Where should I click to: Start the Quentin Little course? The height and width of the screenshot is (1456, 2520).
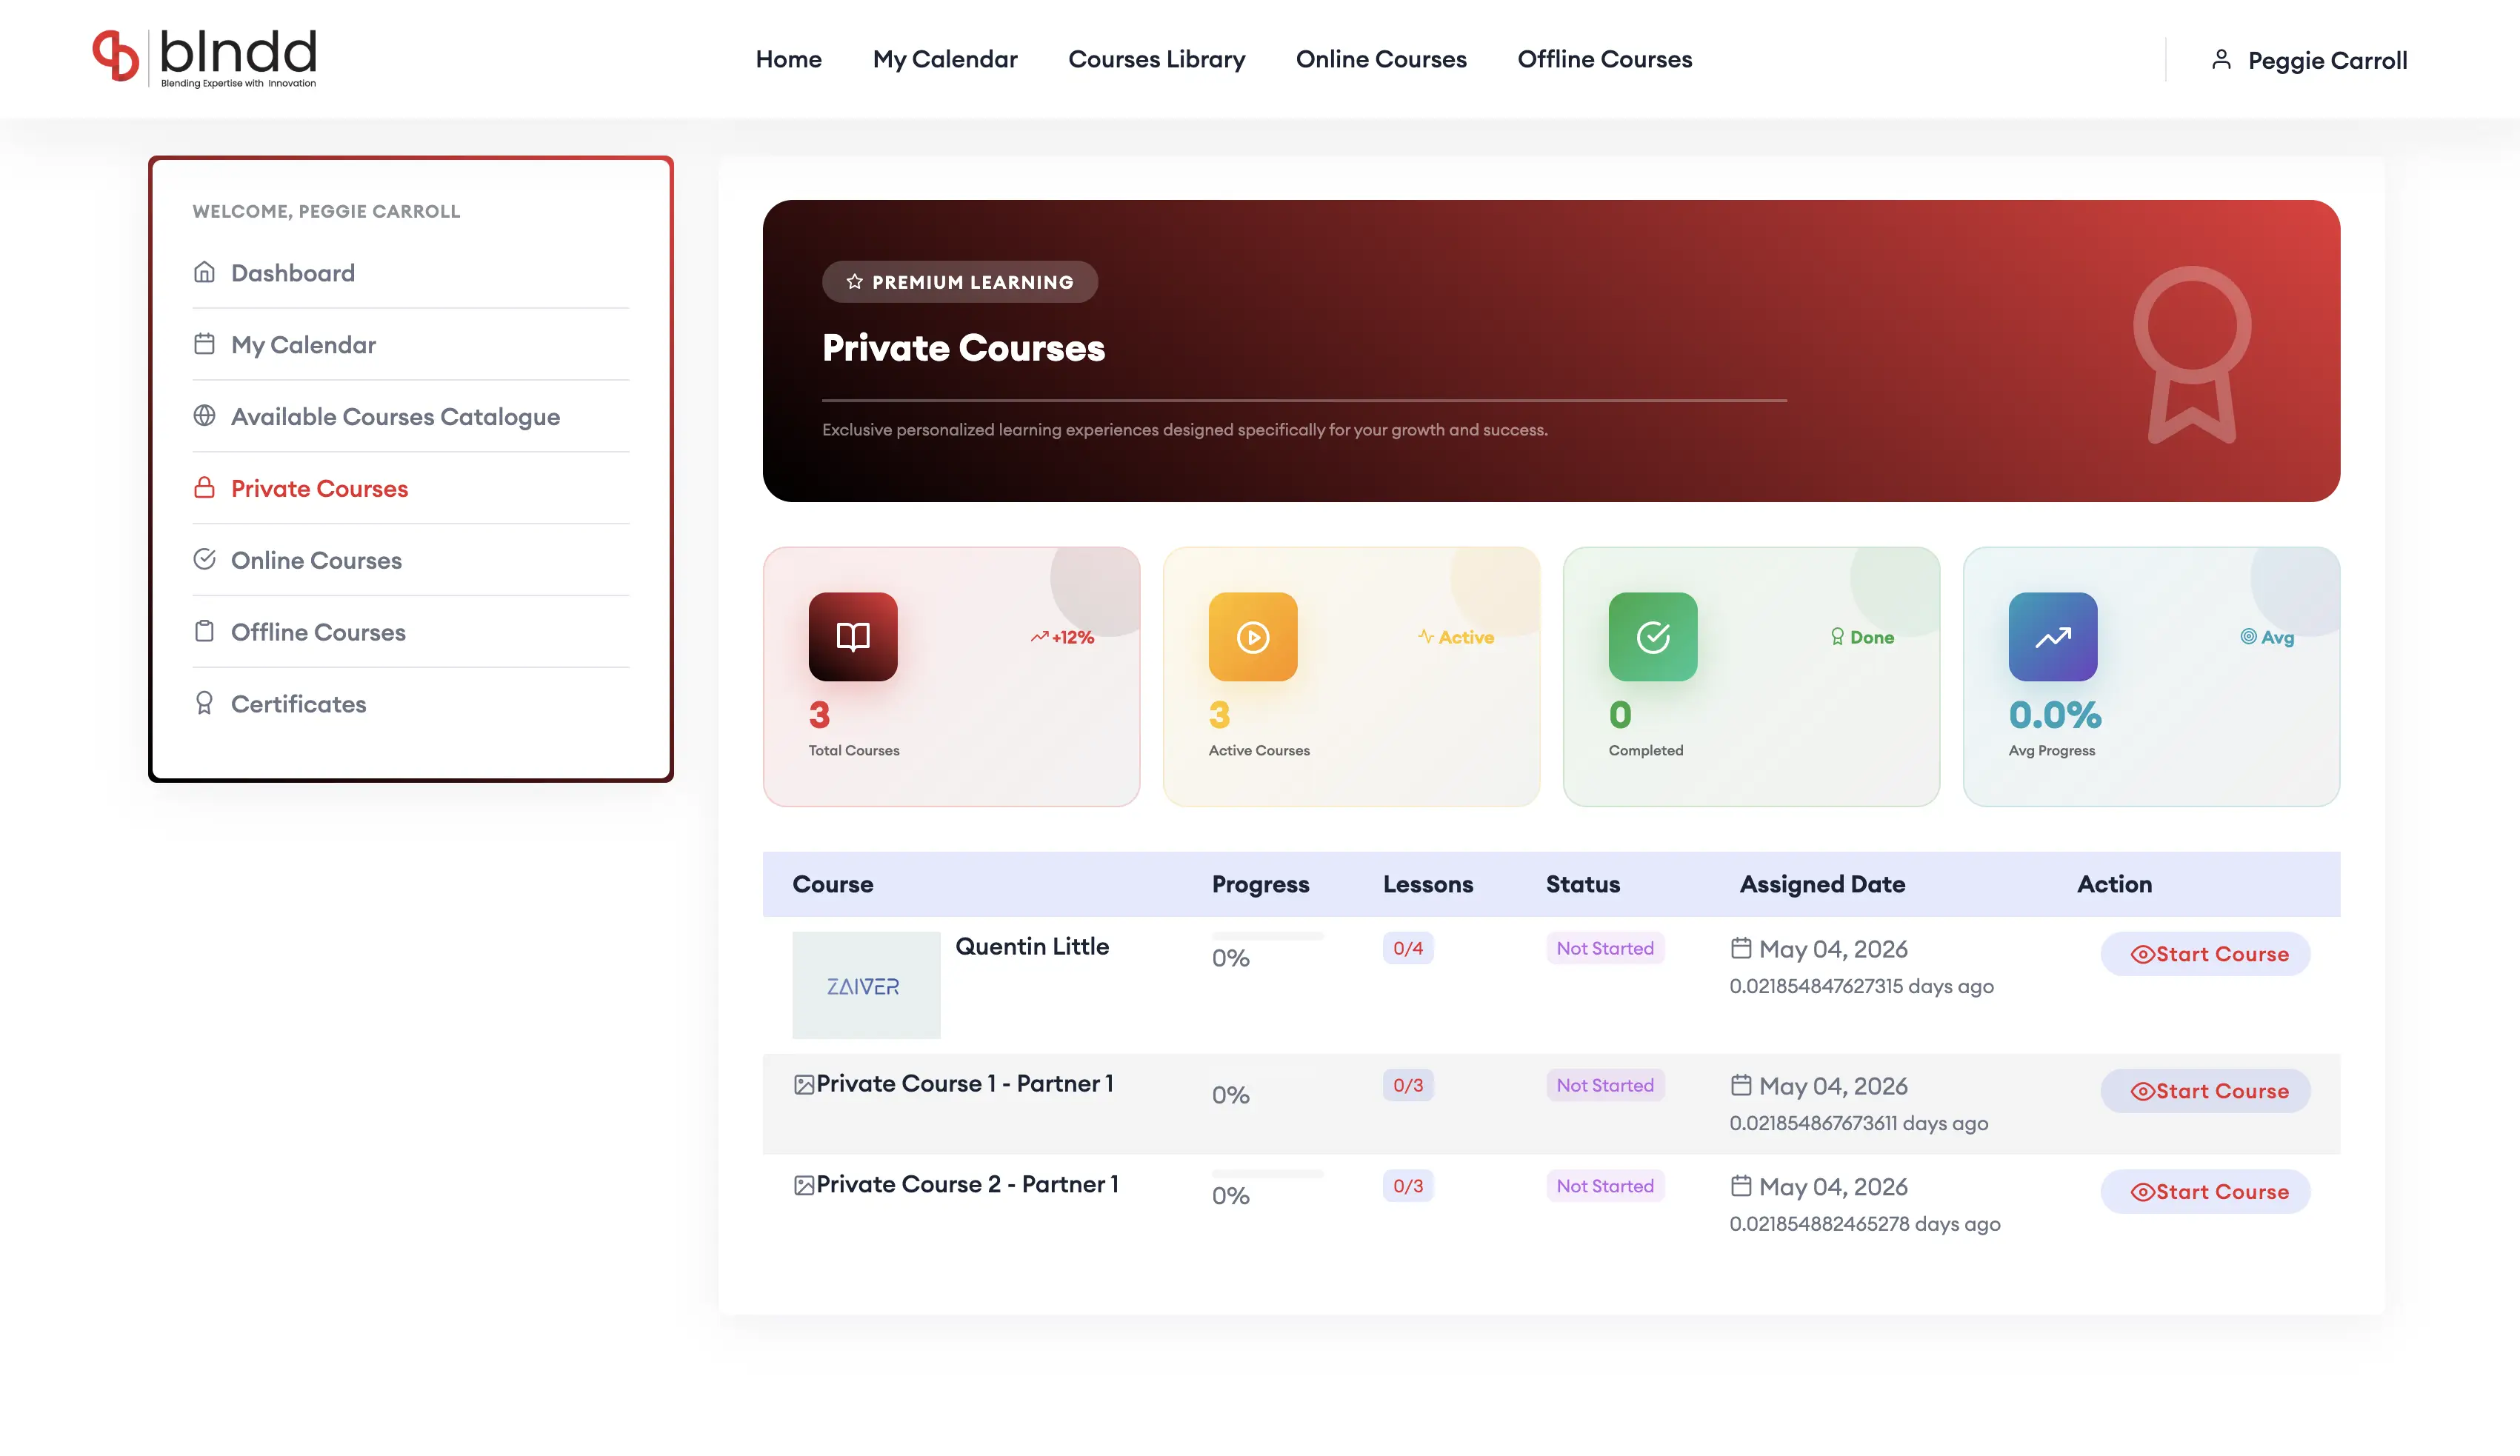click(x=2205, y=954)
